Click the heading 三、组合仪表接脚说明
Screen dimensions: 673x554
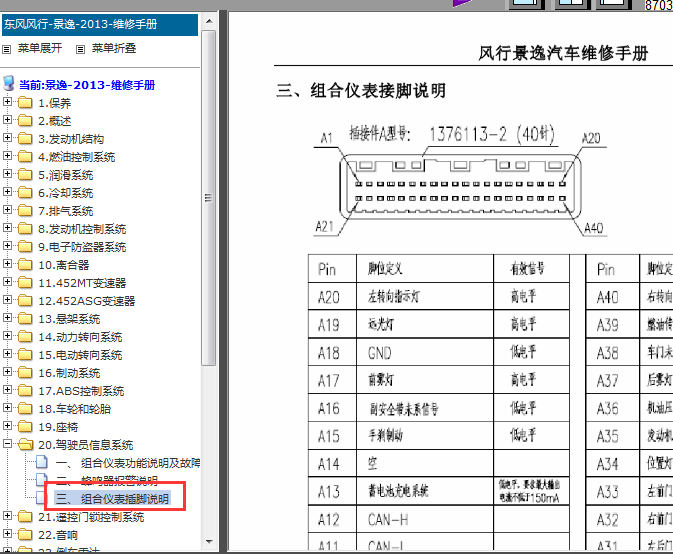pos(361,91)
